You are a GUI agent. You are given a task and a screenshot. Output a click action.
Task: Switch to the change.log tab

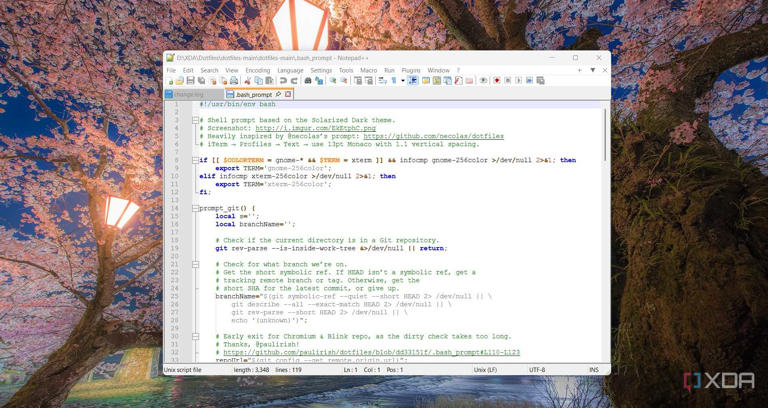click(x=188, y=94)
